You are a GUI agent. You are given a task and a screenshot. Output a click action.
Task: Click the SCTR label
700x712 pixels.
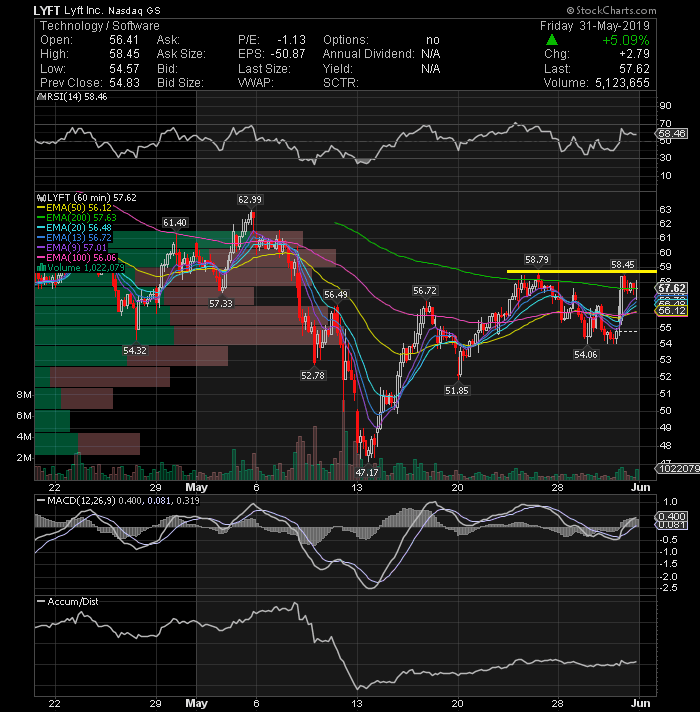pyautogui.click(x=340, y=83)
